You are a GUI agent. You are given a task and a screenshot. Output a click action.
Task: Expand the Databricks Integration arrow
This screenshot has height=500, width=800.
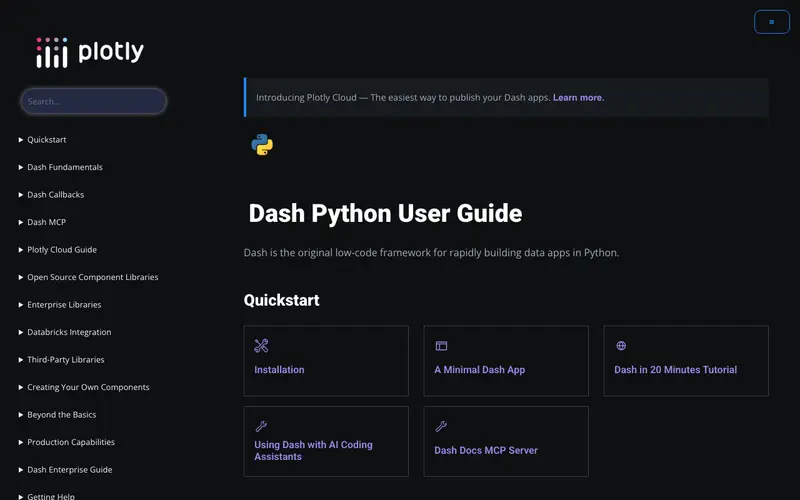(21, 333)
